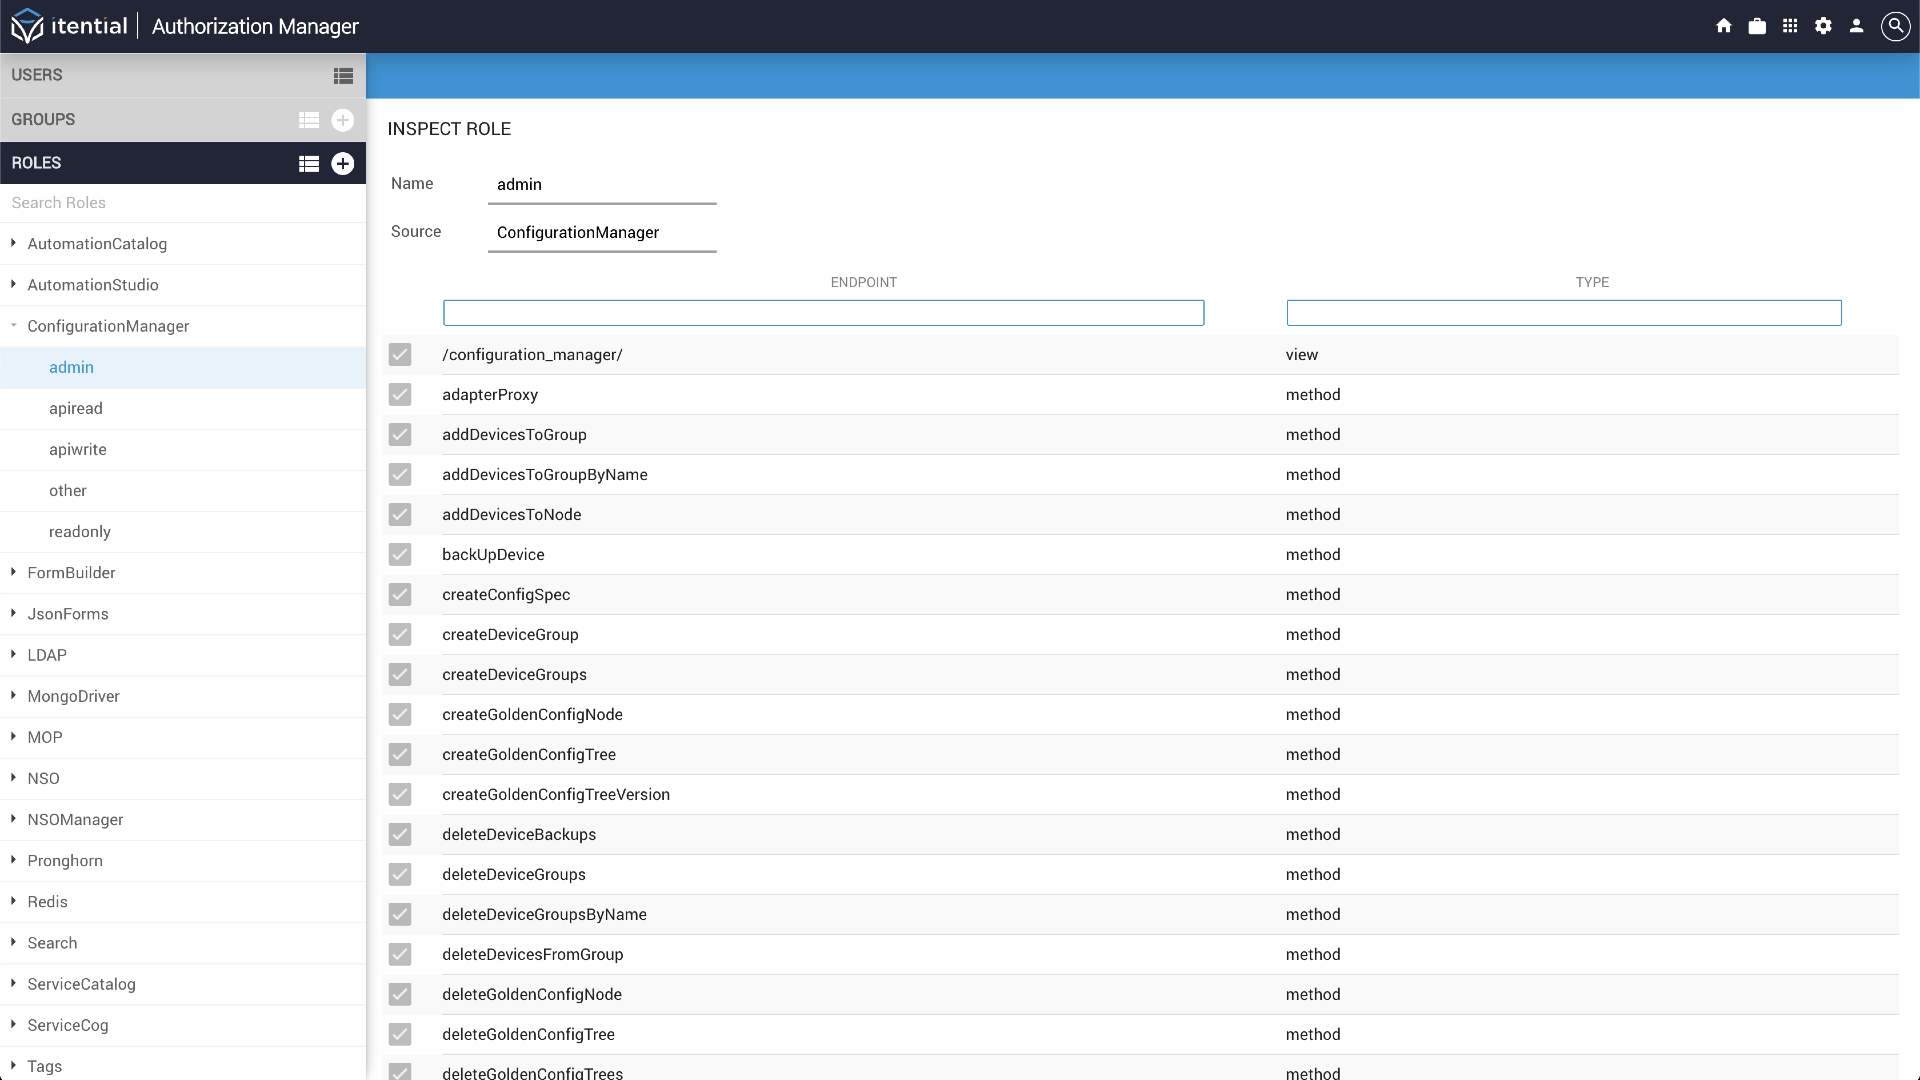Add a new group with plus icon
Image resolution: width=1920 pixels, height=1080 pixels.
pyautogui.click(x=342, y=120)
